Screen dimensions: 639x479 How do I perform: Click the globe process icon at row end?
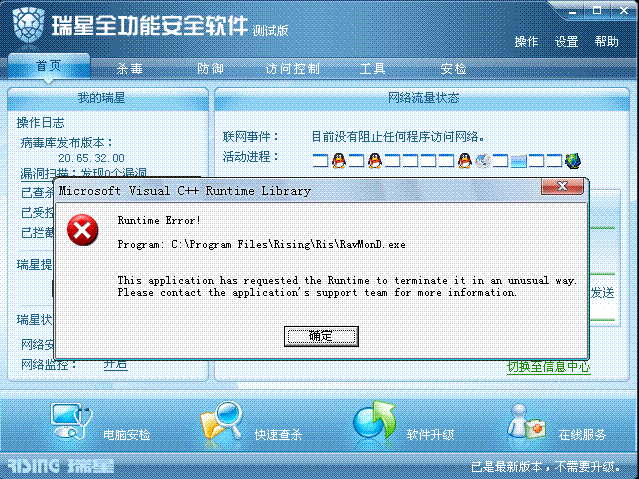coord(573,161)
